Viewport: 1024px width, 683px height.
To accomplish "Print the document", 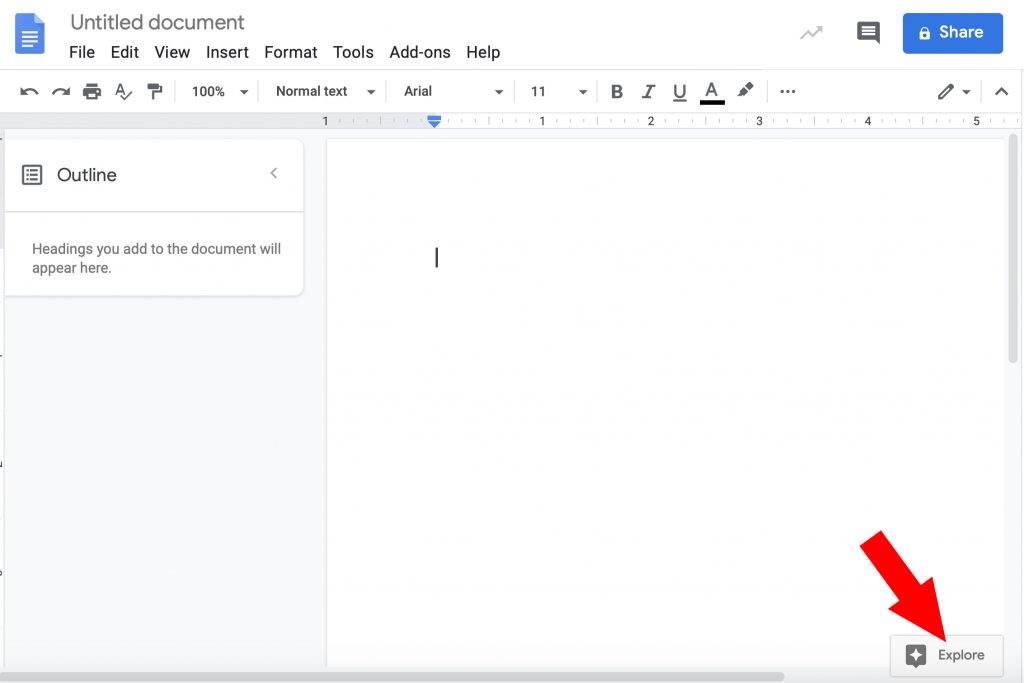I will 92,91.
